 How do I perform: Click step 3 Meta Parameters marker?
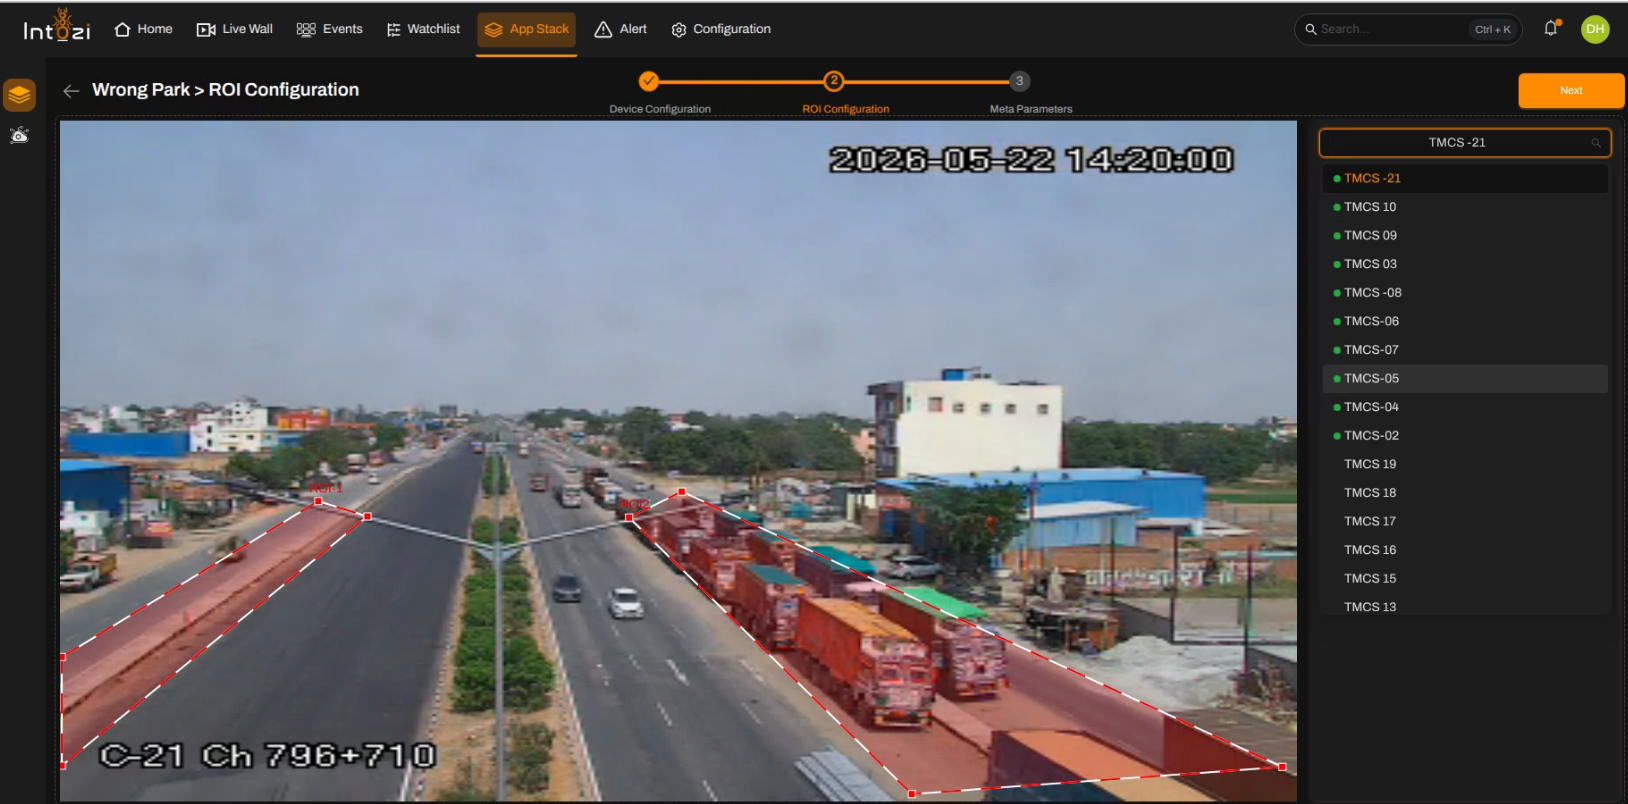(1019, 81)
